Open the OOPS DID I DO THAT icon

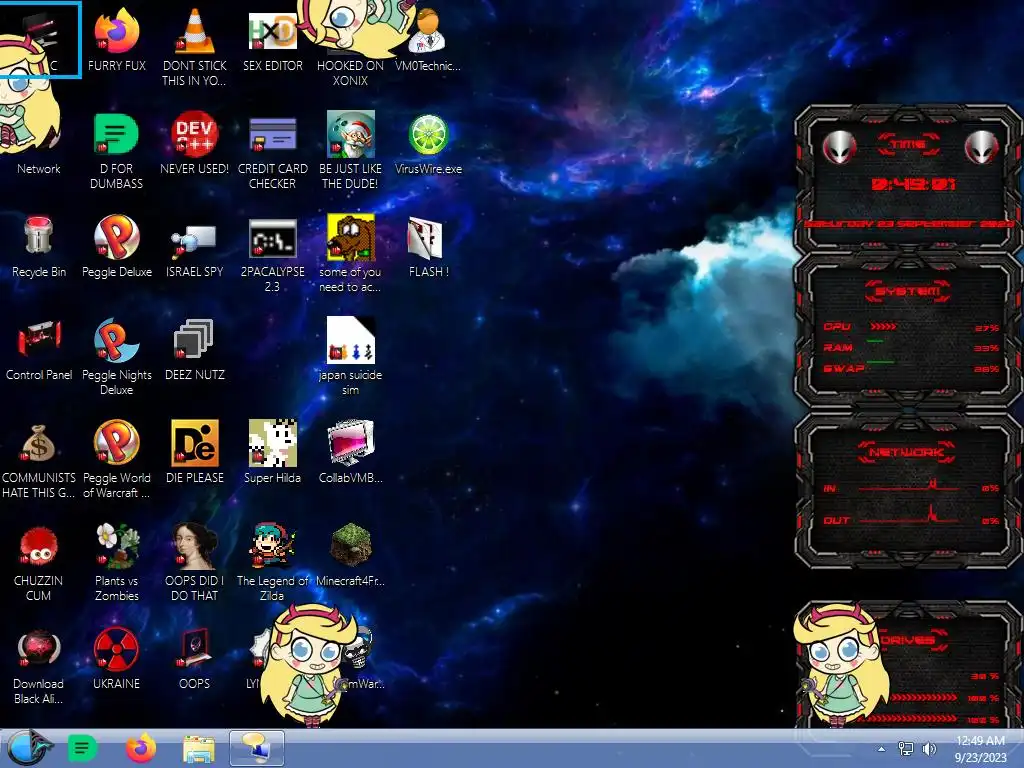[195, 563]
